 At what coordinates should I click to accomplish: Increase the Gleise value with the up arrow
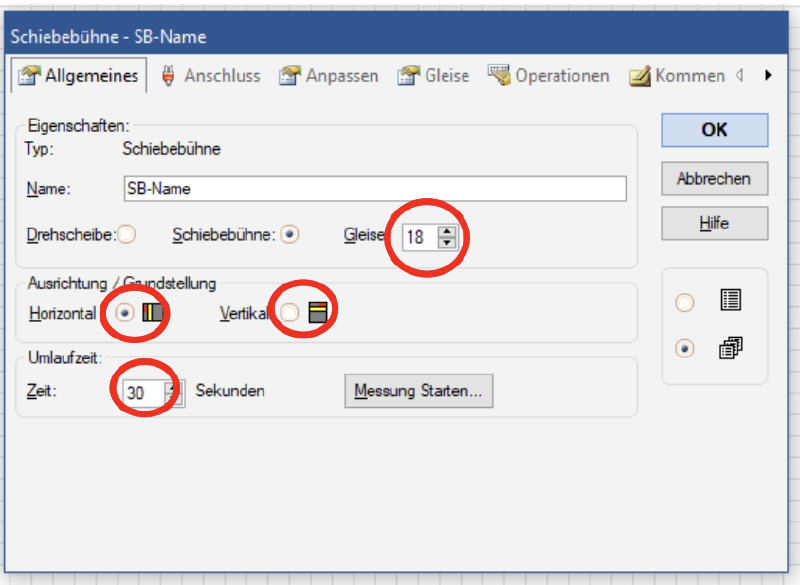coord(446,231)
